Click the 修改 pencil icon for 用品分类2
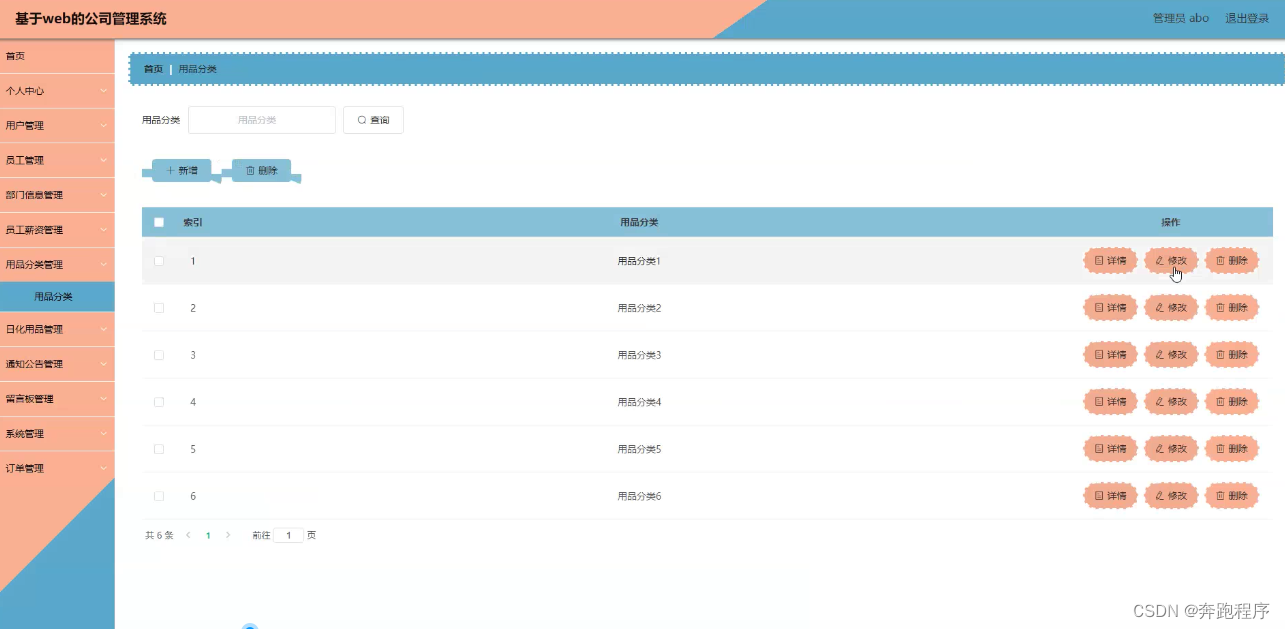 (x=1158, y=307)
